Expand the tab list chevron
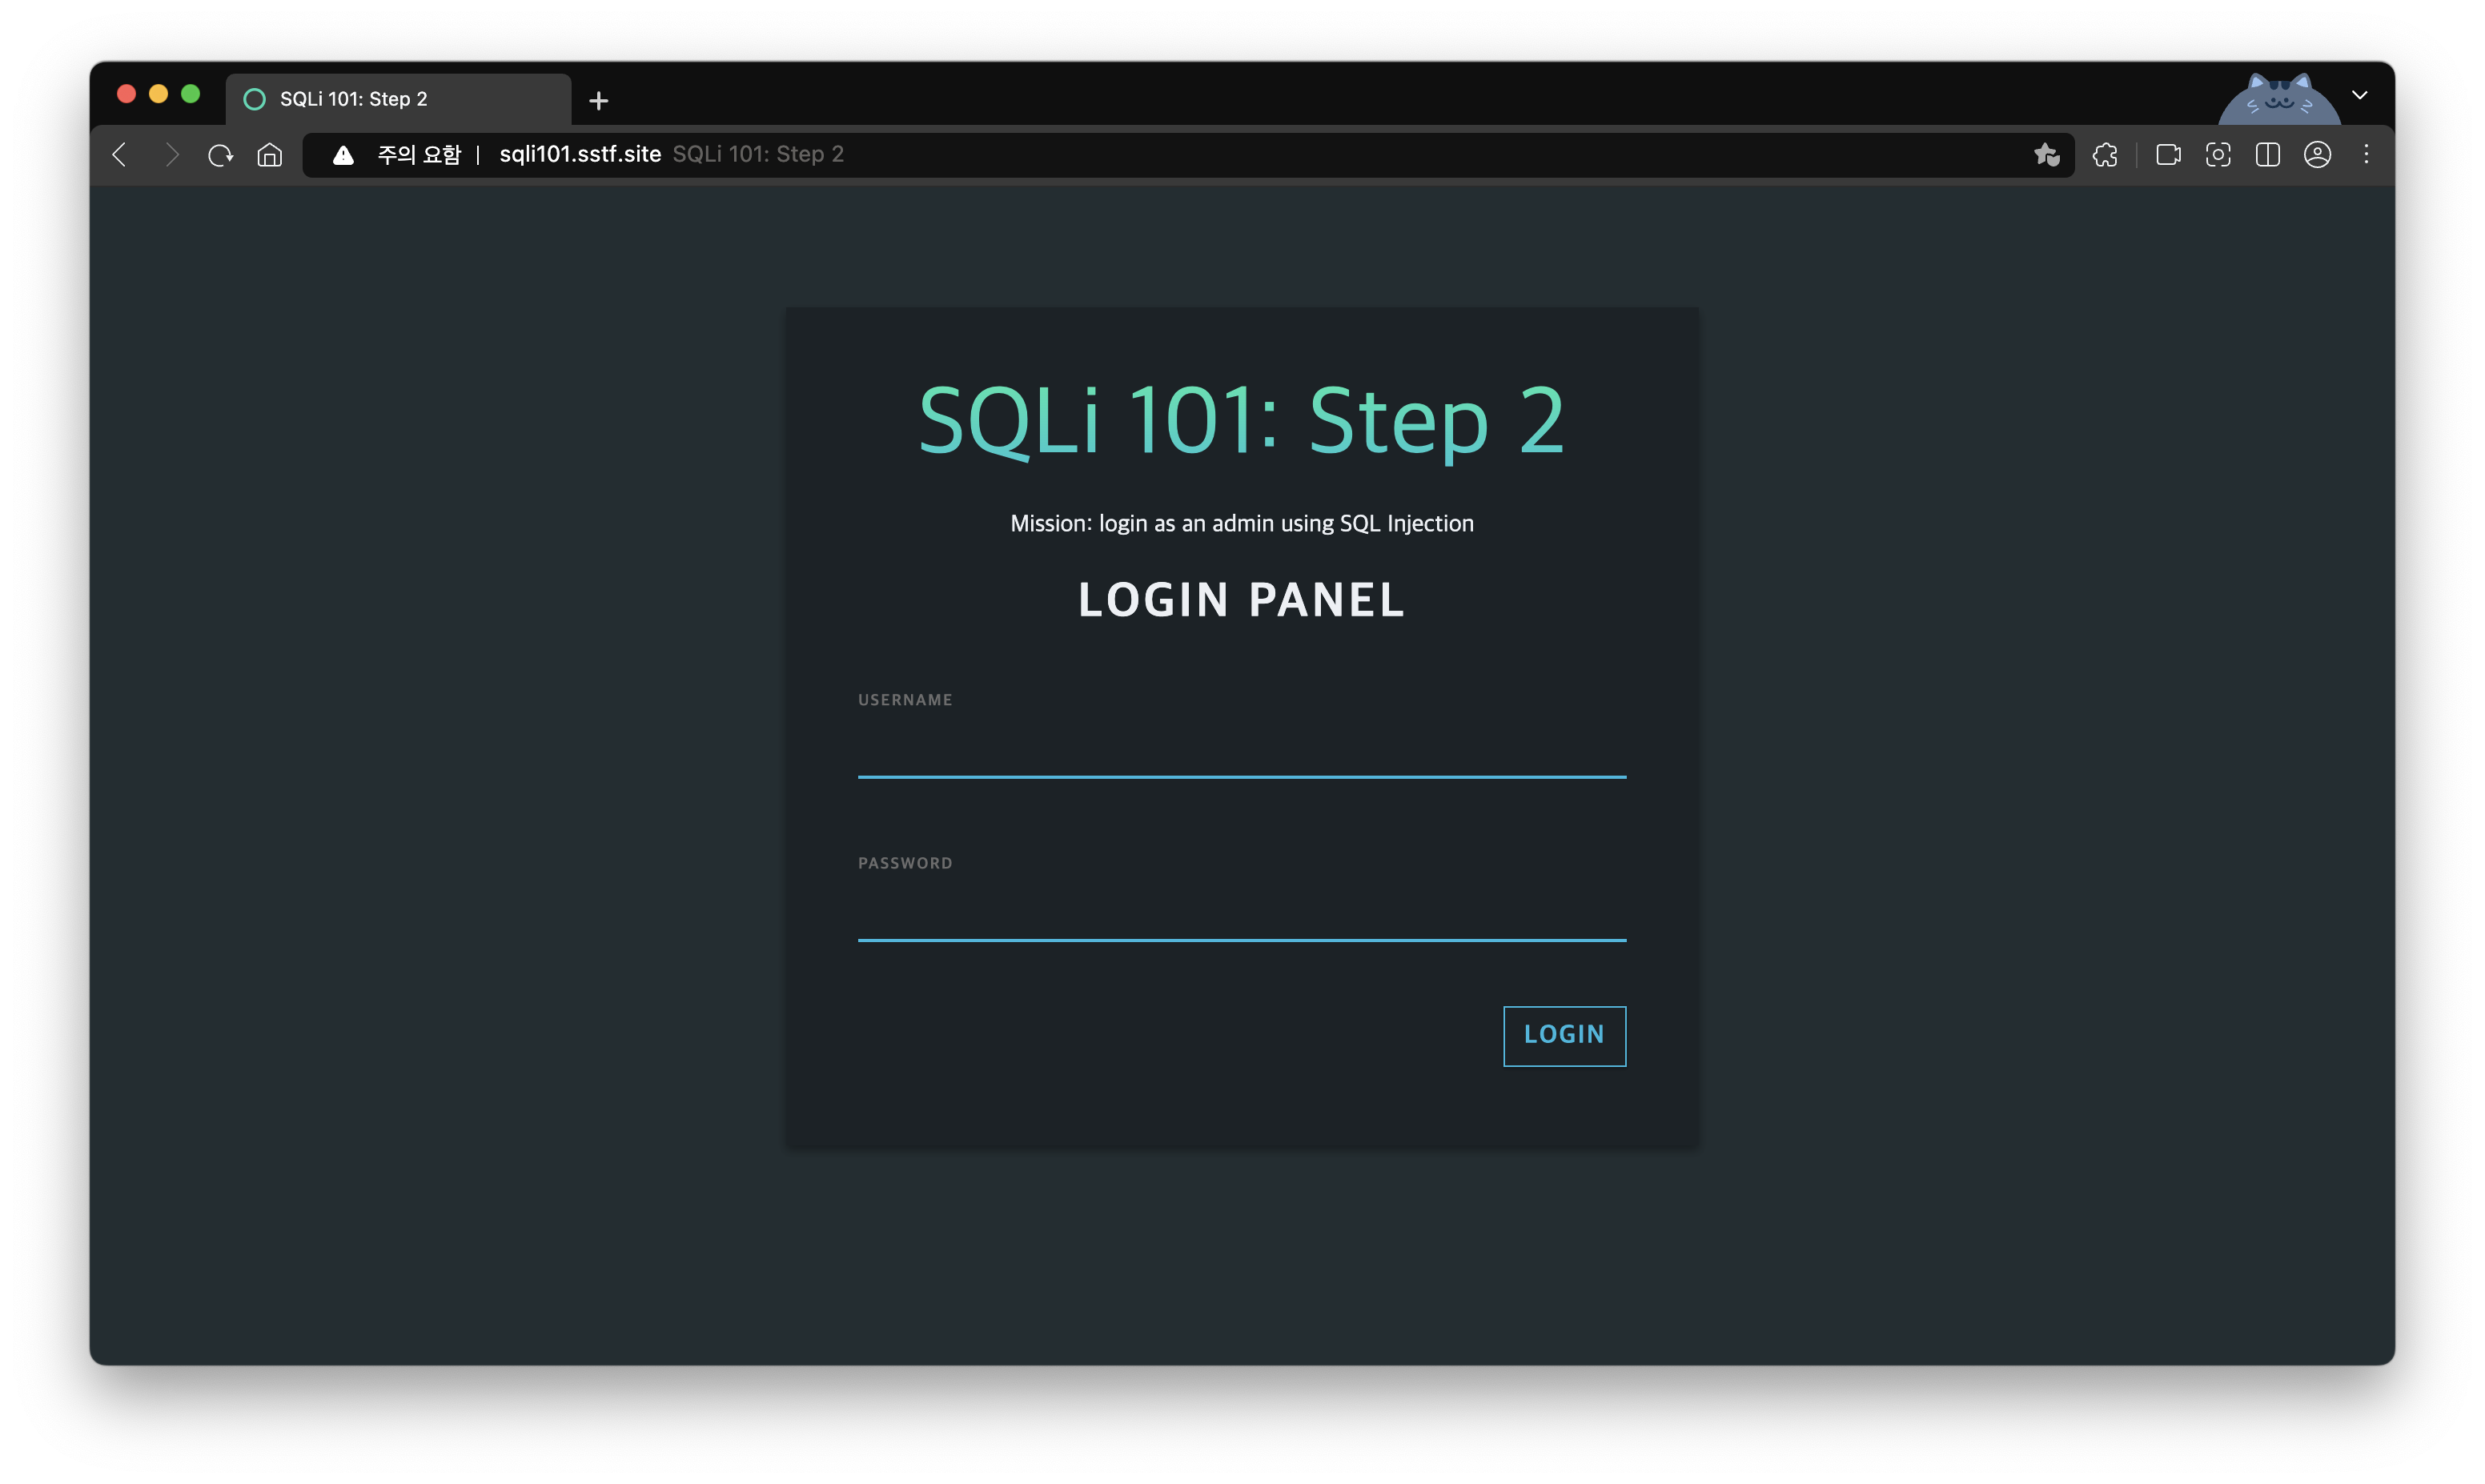 pos(2359,95)
